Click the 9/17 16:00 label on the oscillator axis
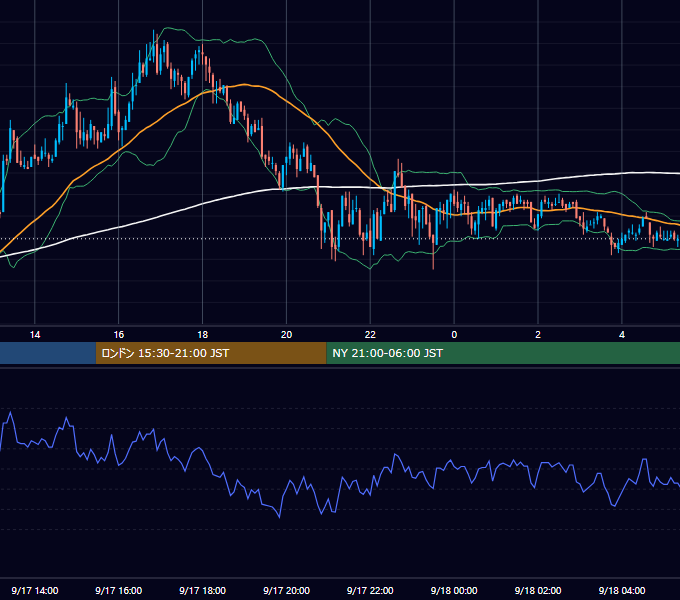Screen dimensions: 680x600 pos(118,590)
